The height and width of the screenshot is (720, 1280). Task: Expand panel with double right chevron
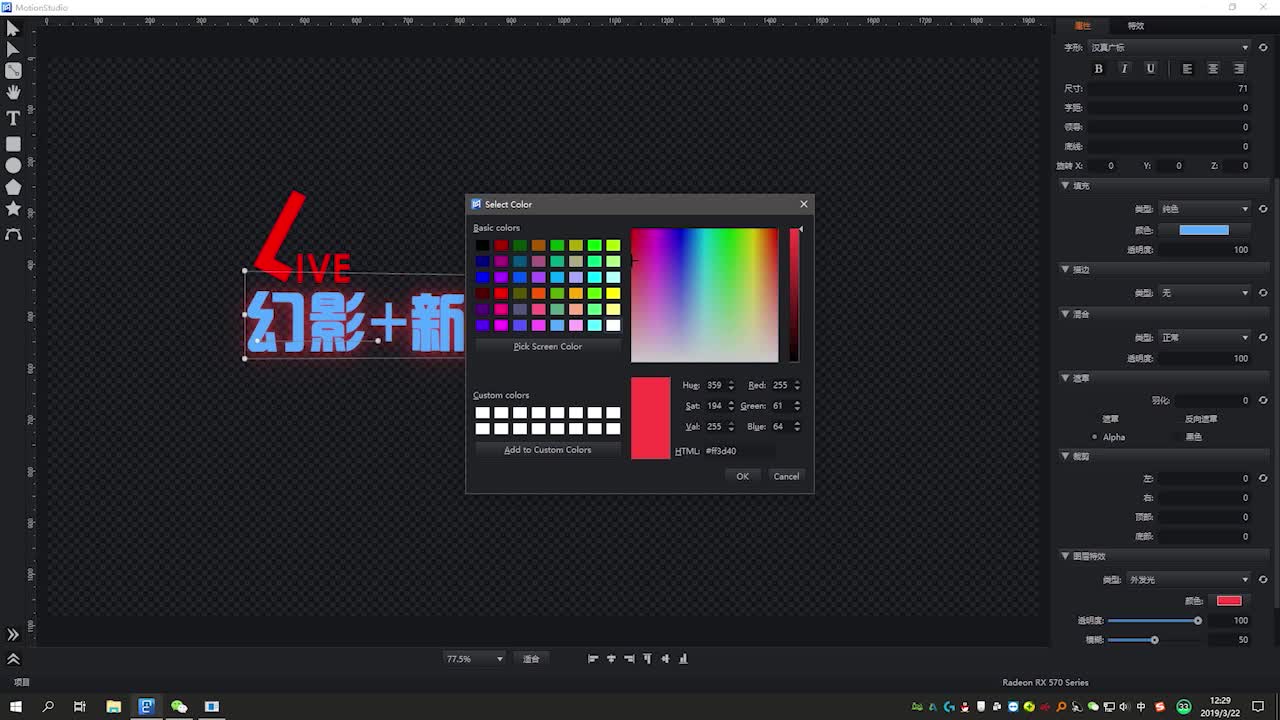pyautogui.click(x=13, y=635)
